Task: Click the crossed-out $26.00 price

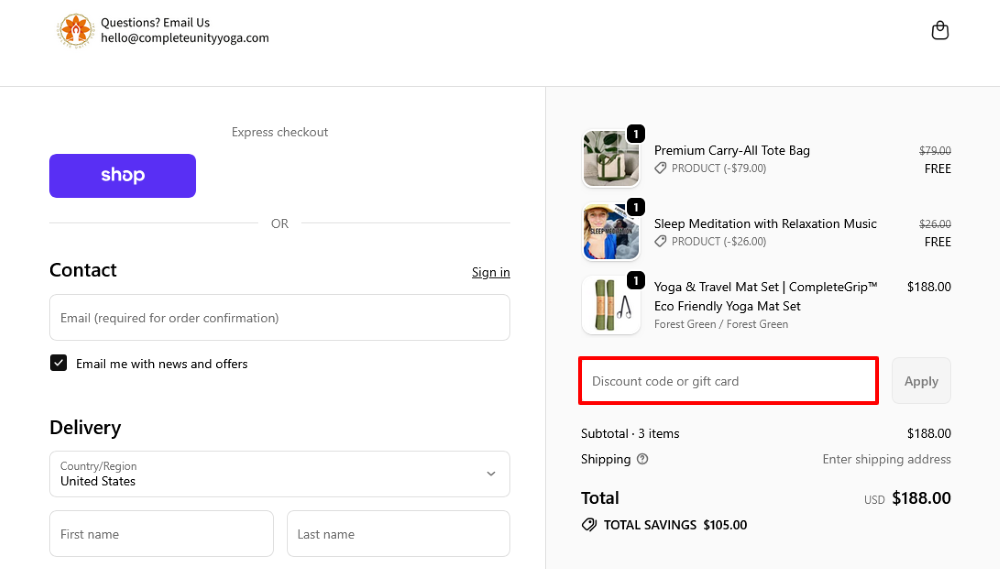Action: point(935,224)
